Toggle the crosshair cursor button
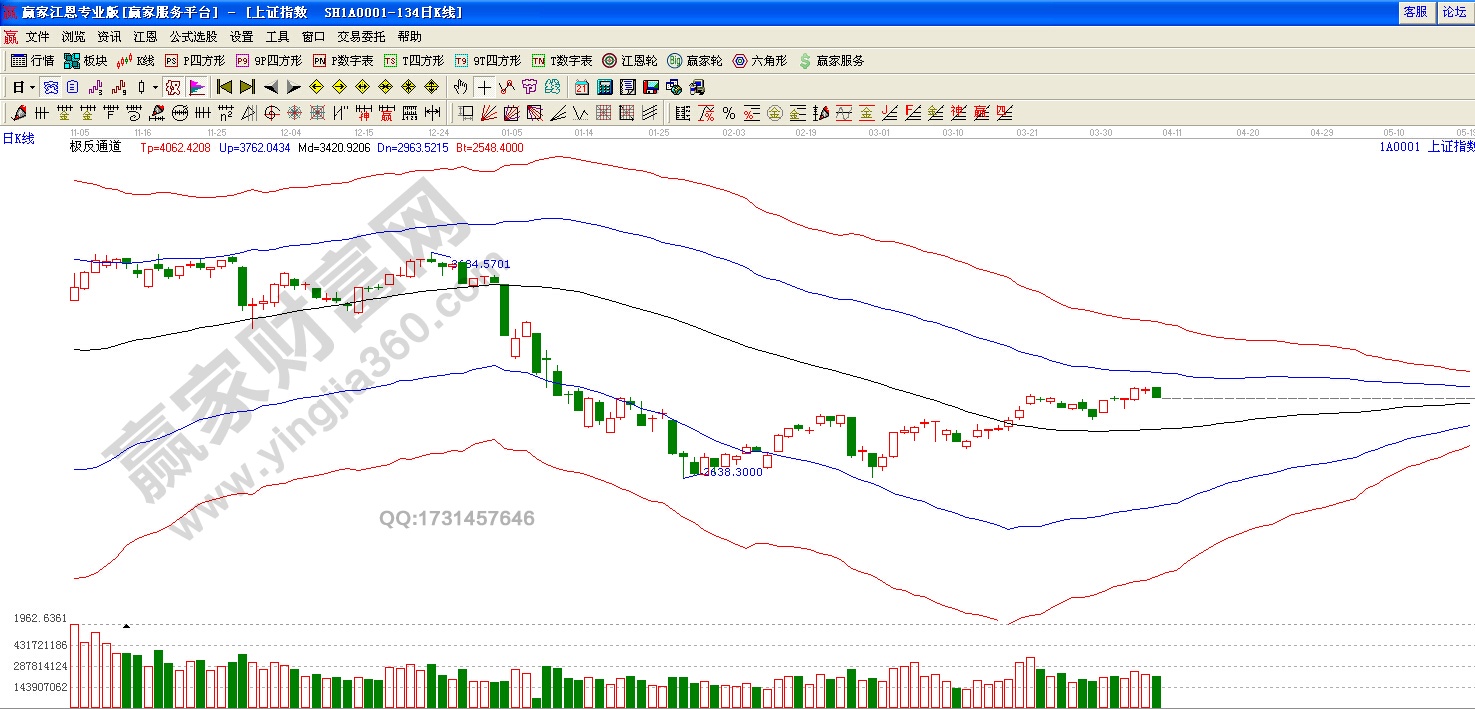Image resolution: width=1475 pixels, height=709 pixels. [x=484, y=87]
